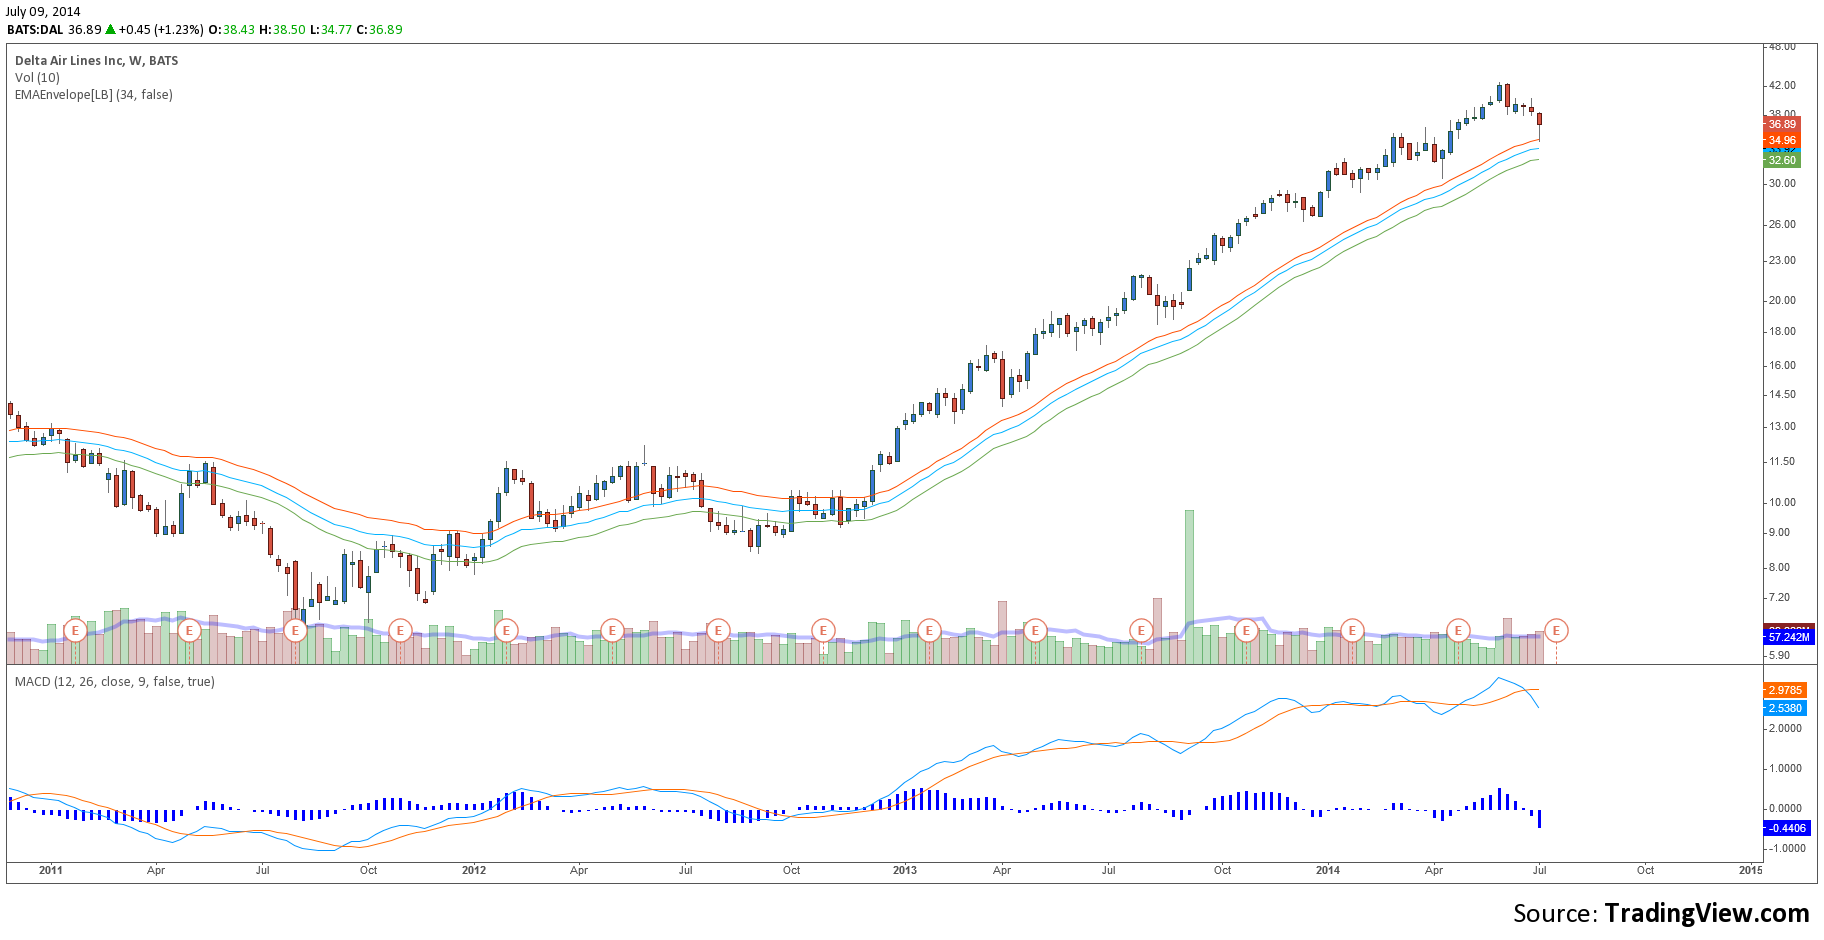
Task: Click the orange 34.96 envelope price tag
Action: pos(1781,141)
